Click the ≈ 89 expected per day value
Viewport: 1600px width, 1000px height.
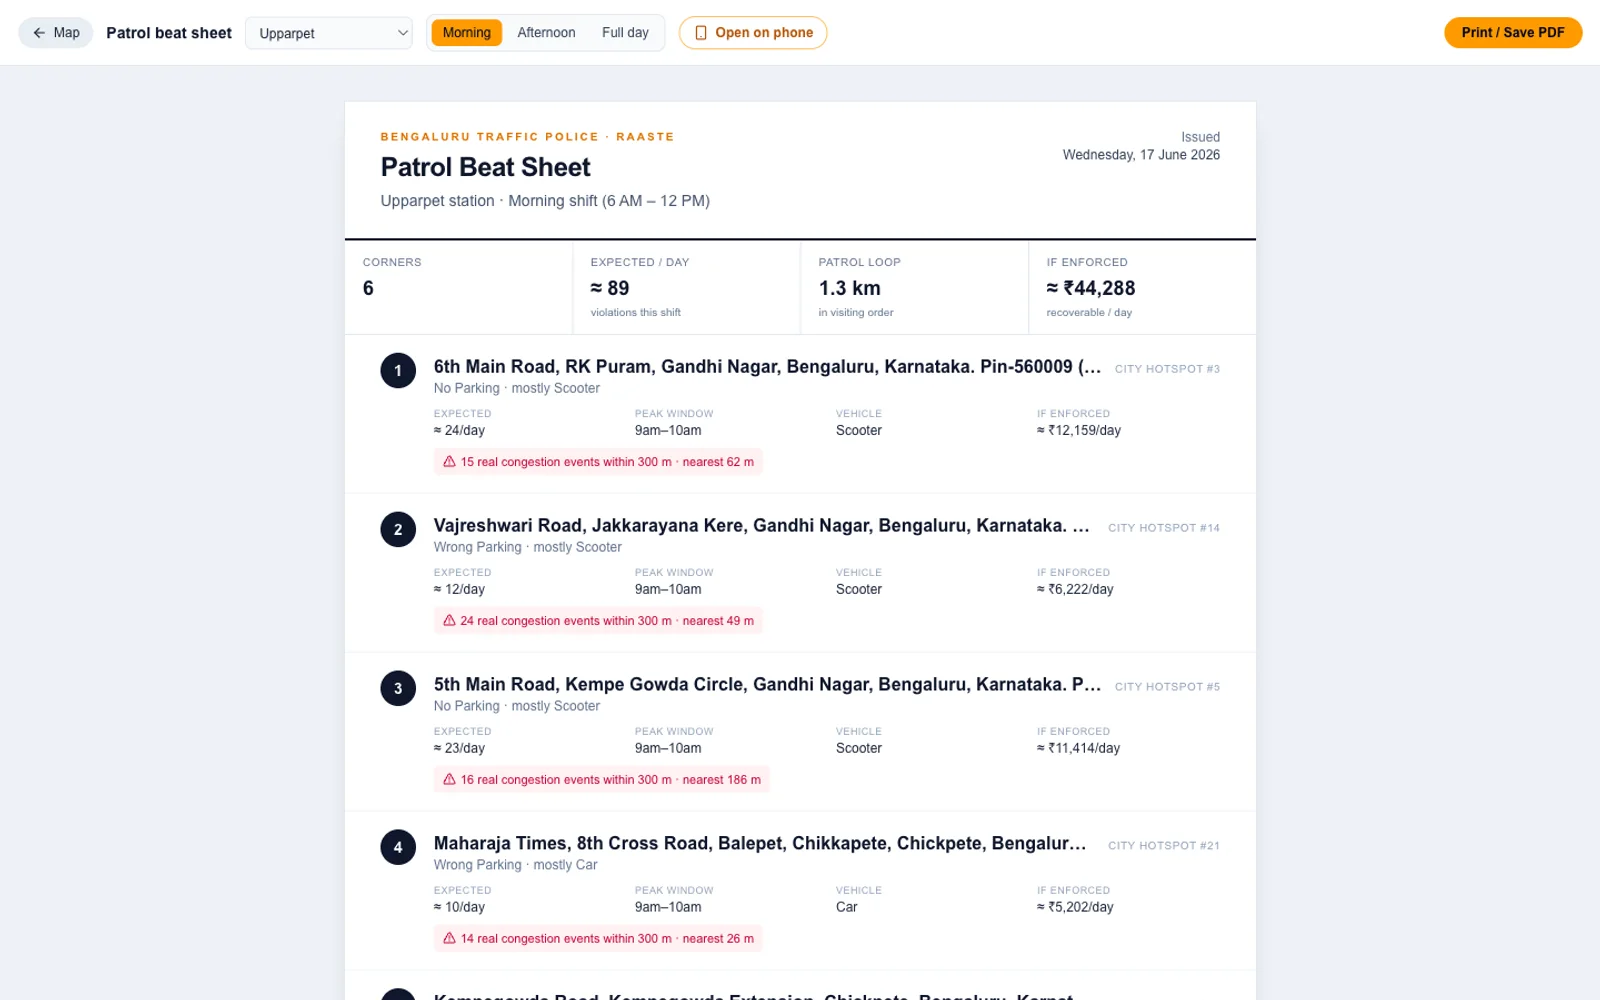tap(610, 288)
